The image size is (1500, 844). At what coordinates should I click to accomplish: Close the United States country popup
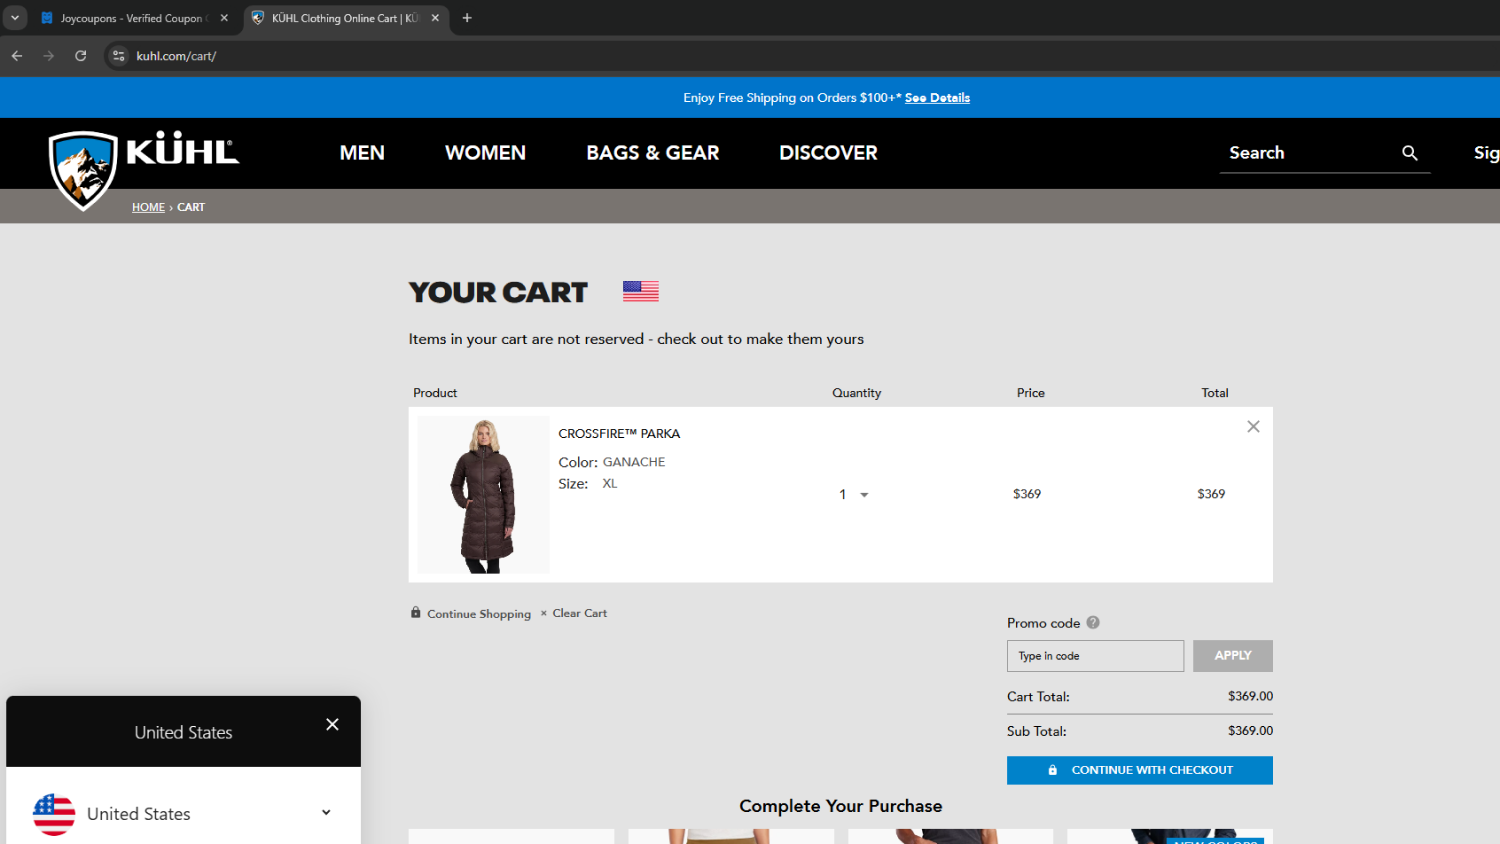(x=332, y=725)
